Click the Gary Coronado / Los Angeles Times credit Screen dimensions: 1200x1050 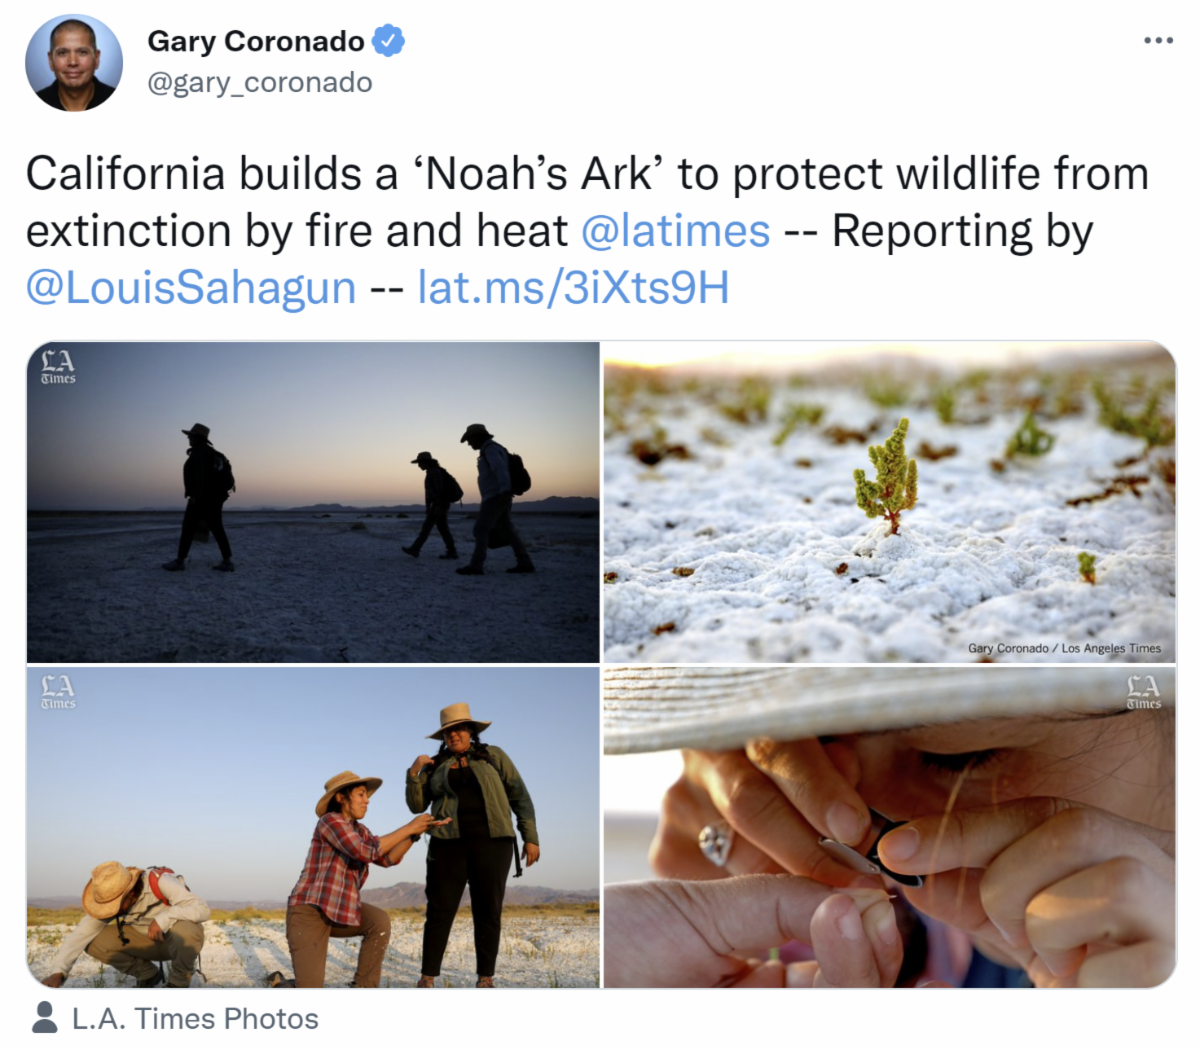(1064, 648)
